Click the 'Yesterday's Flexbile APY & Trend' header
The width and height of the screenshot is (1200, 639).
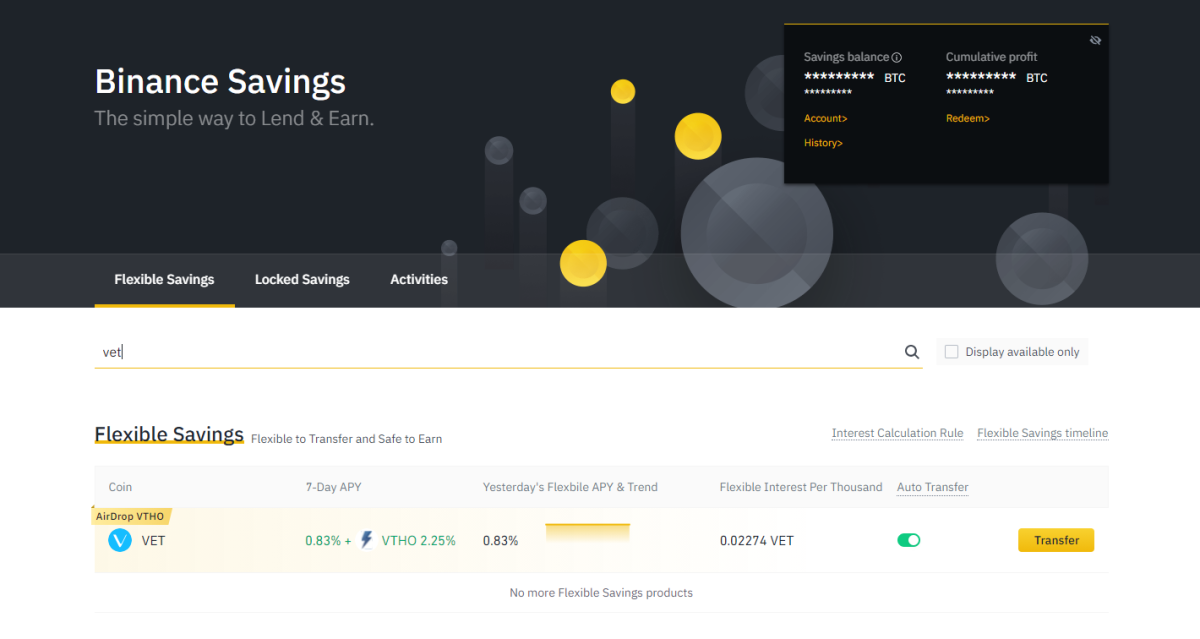[570, 487]
